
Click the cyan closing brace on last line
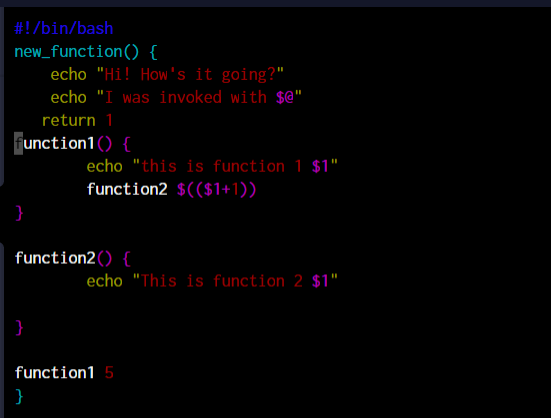coord(19,396)
